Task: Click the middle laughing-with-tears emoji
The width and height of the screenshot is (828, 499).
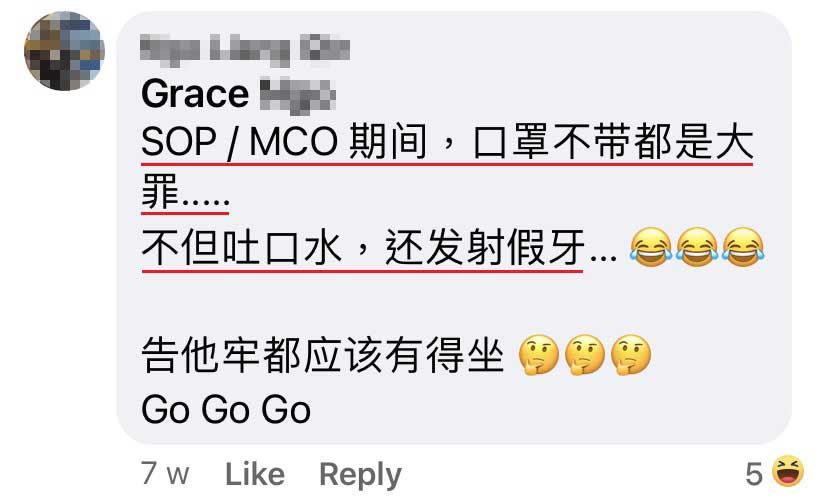Action: pos(697,247)
